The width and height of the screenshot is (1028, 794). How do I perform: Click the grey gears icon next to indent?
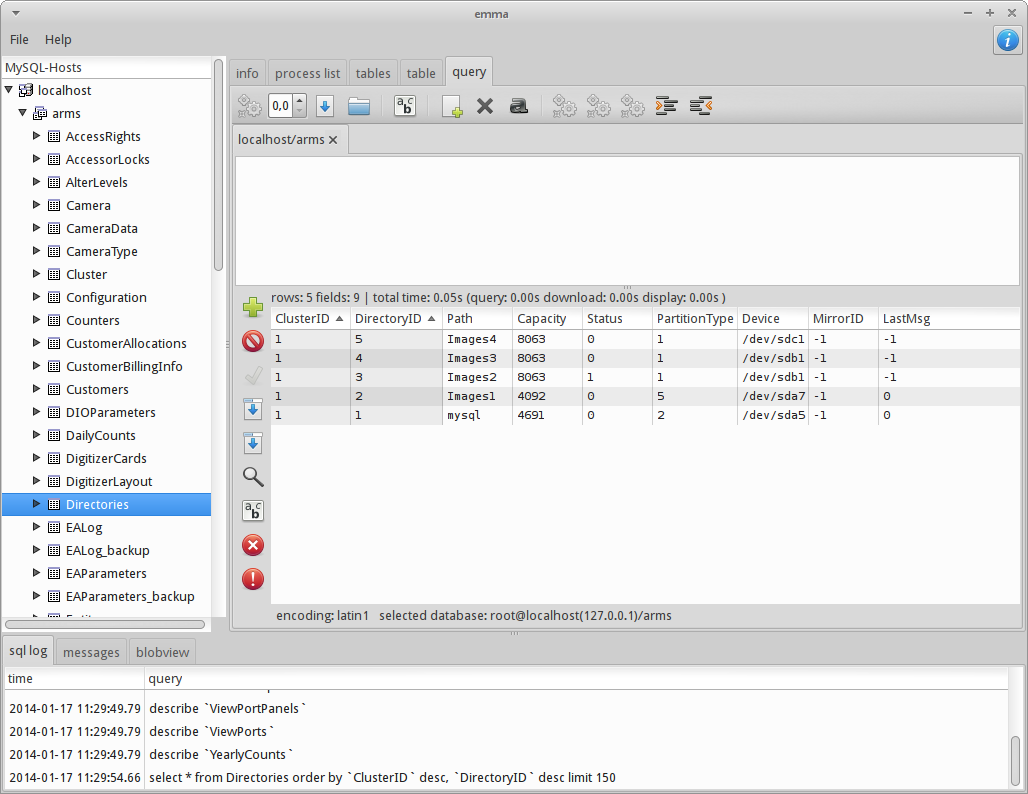[x=632, y=106]
